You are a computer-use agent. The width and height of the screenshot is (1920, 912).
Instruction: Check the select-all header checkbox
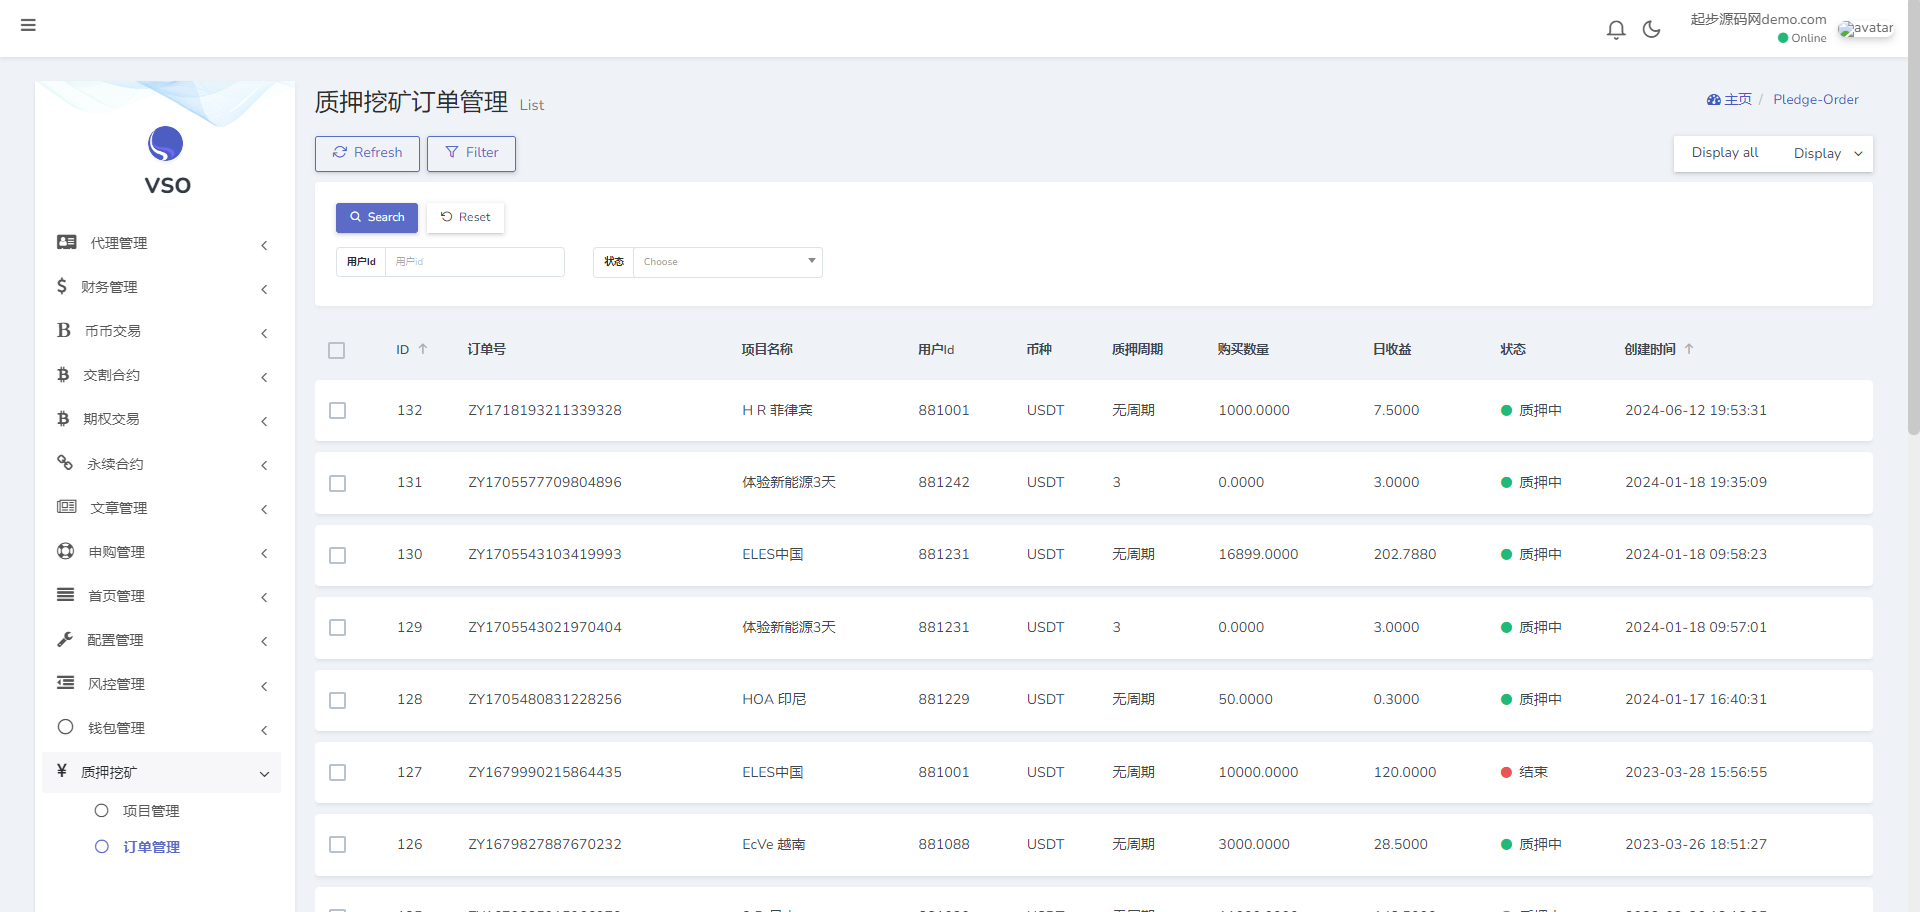[337, 351]
